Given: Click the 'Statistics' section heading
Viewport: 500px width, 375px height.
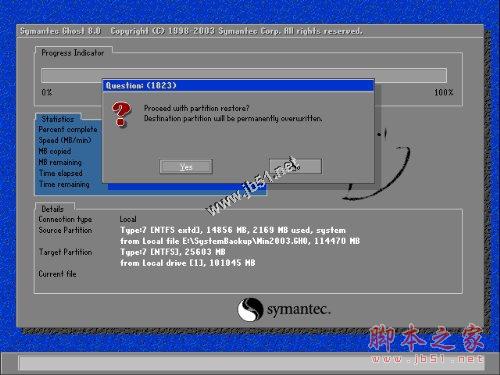Looking at the screenshot, I should coord(58,119).
